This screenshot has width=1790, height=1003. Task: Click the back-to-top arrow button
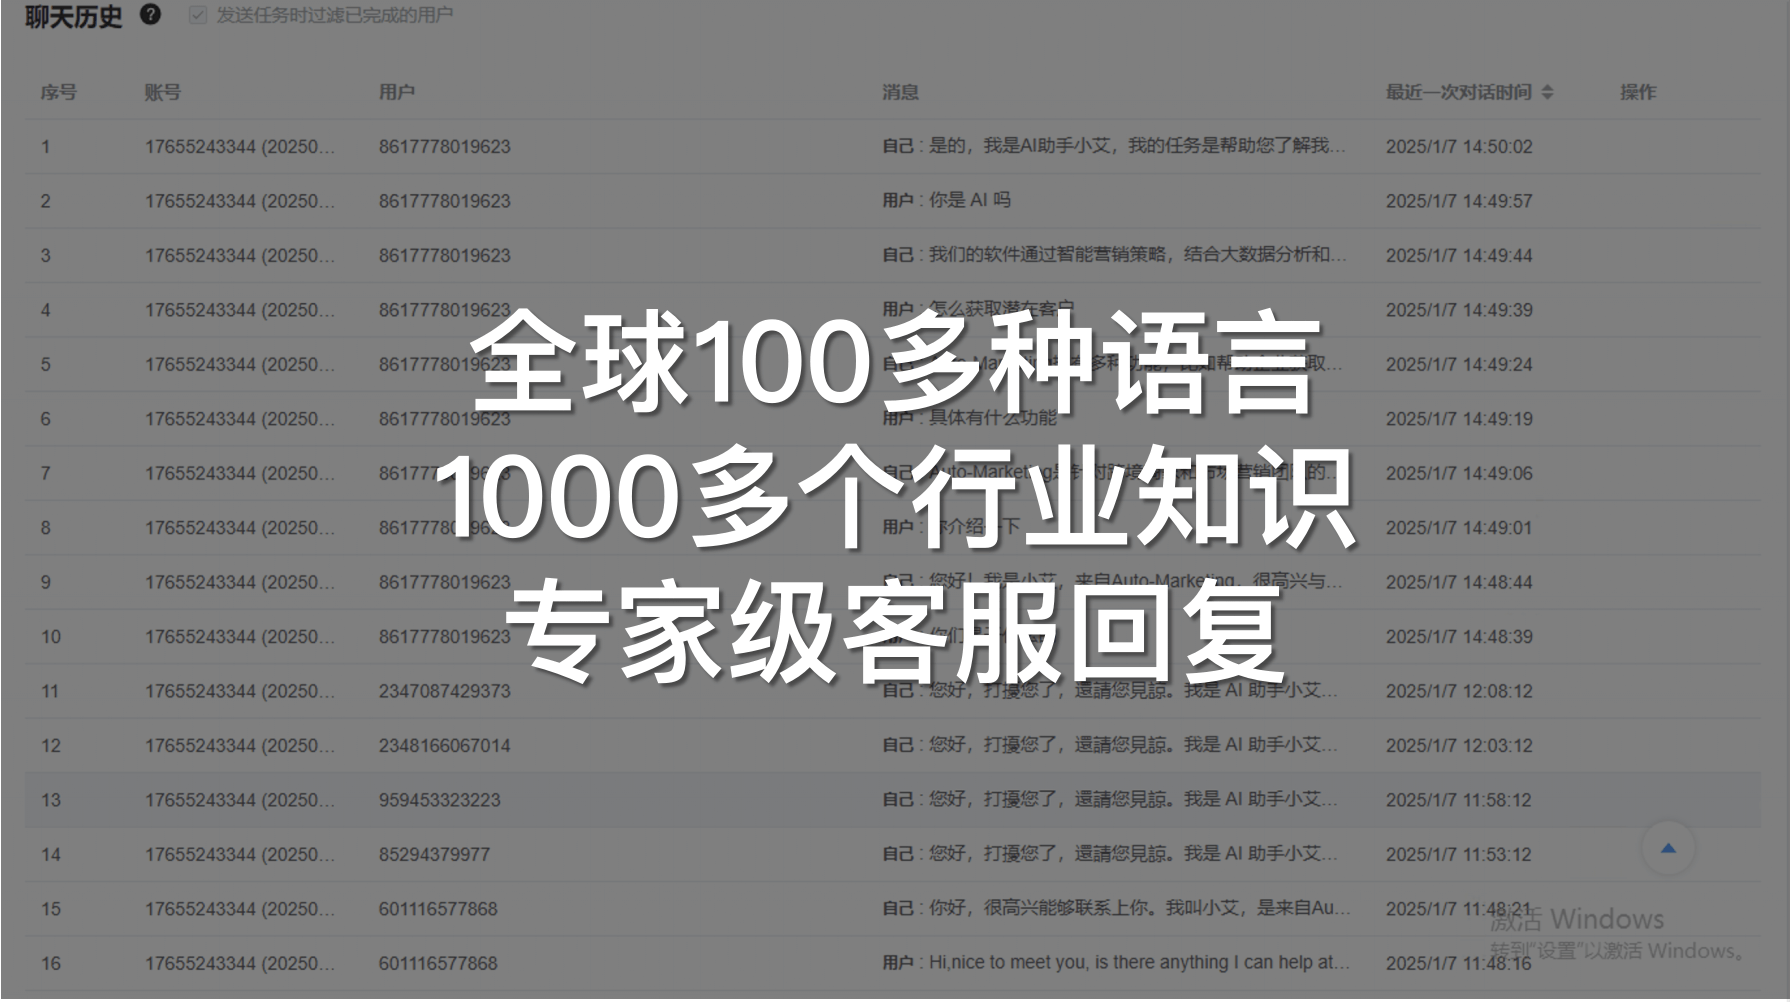(1668, 848)
